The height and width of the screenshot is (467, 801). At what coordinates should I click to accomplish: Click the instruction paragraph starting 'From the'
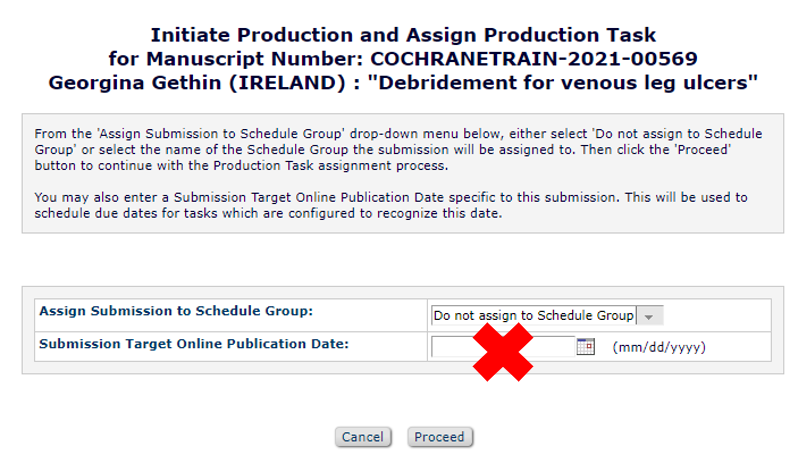398,149
